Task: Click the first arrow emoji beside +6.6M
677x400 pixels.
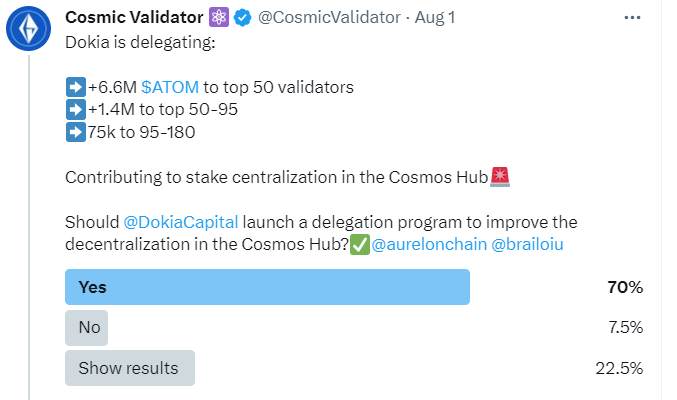Action: 74,87
